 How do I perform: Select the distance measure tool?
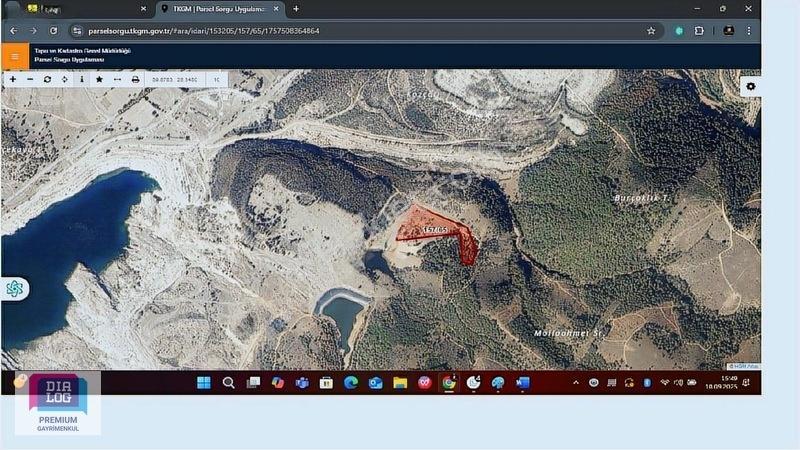tap(117, 80)
